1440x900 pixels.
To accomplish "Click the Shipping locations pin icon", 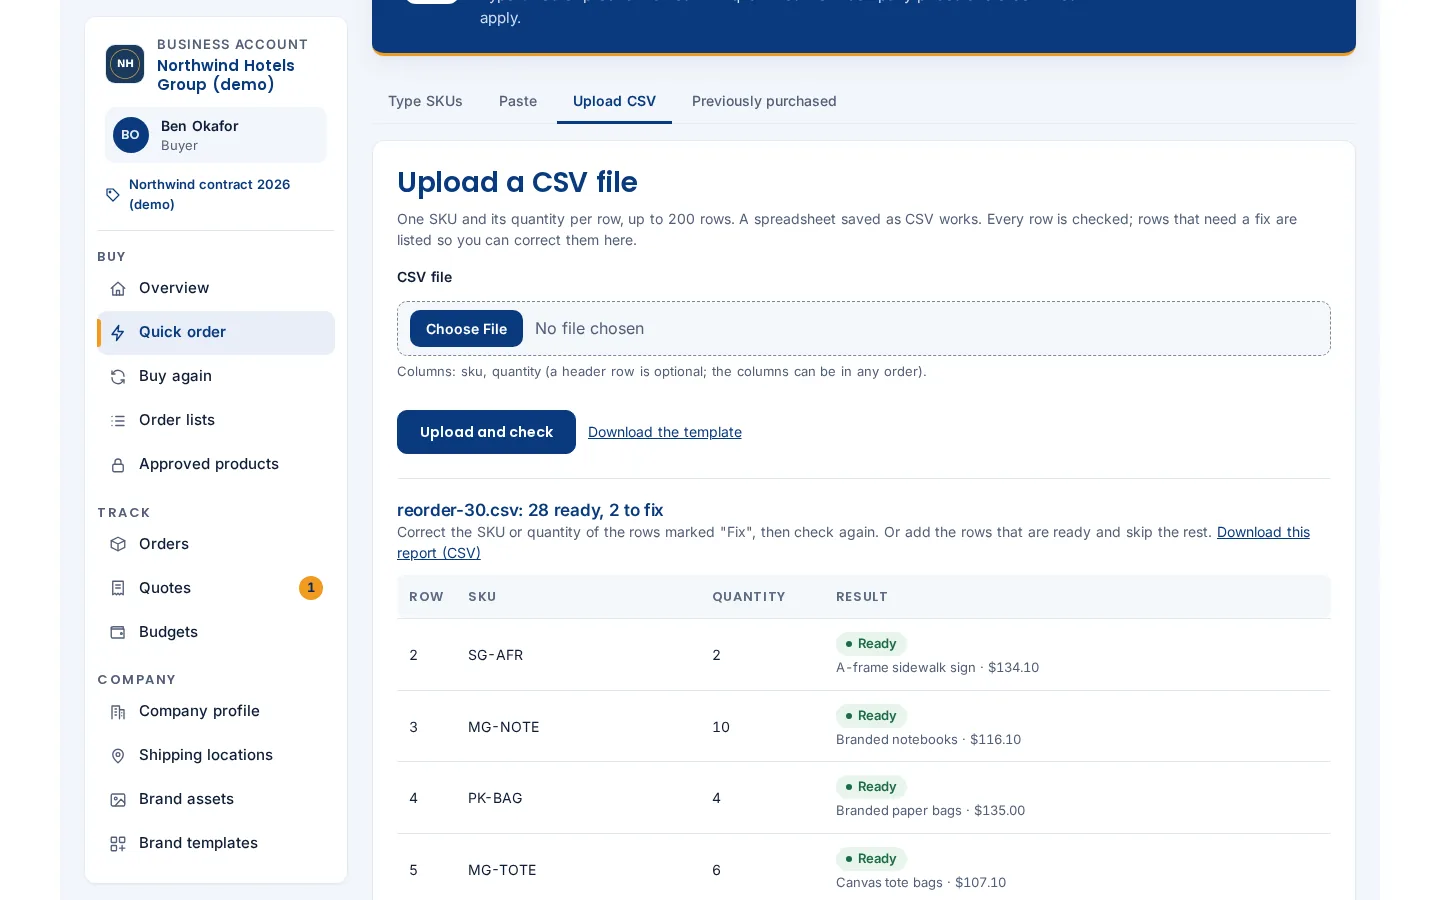I will (x=118, y=756).
